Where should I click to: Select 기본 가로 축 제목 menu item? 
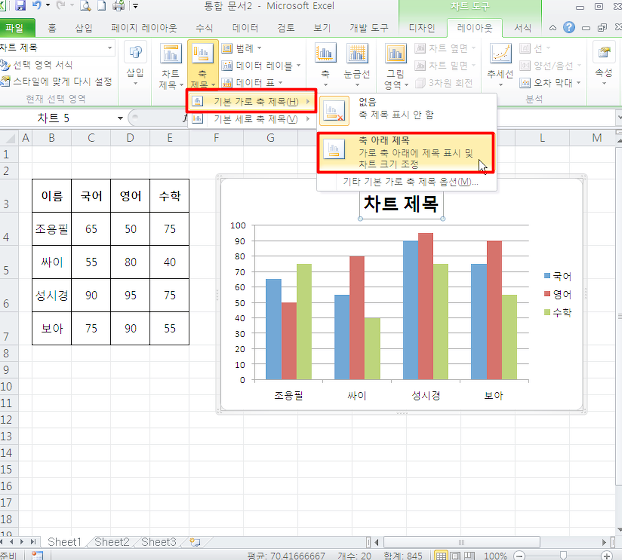(x=251, y=101)
